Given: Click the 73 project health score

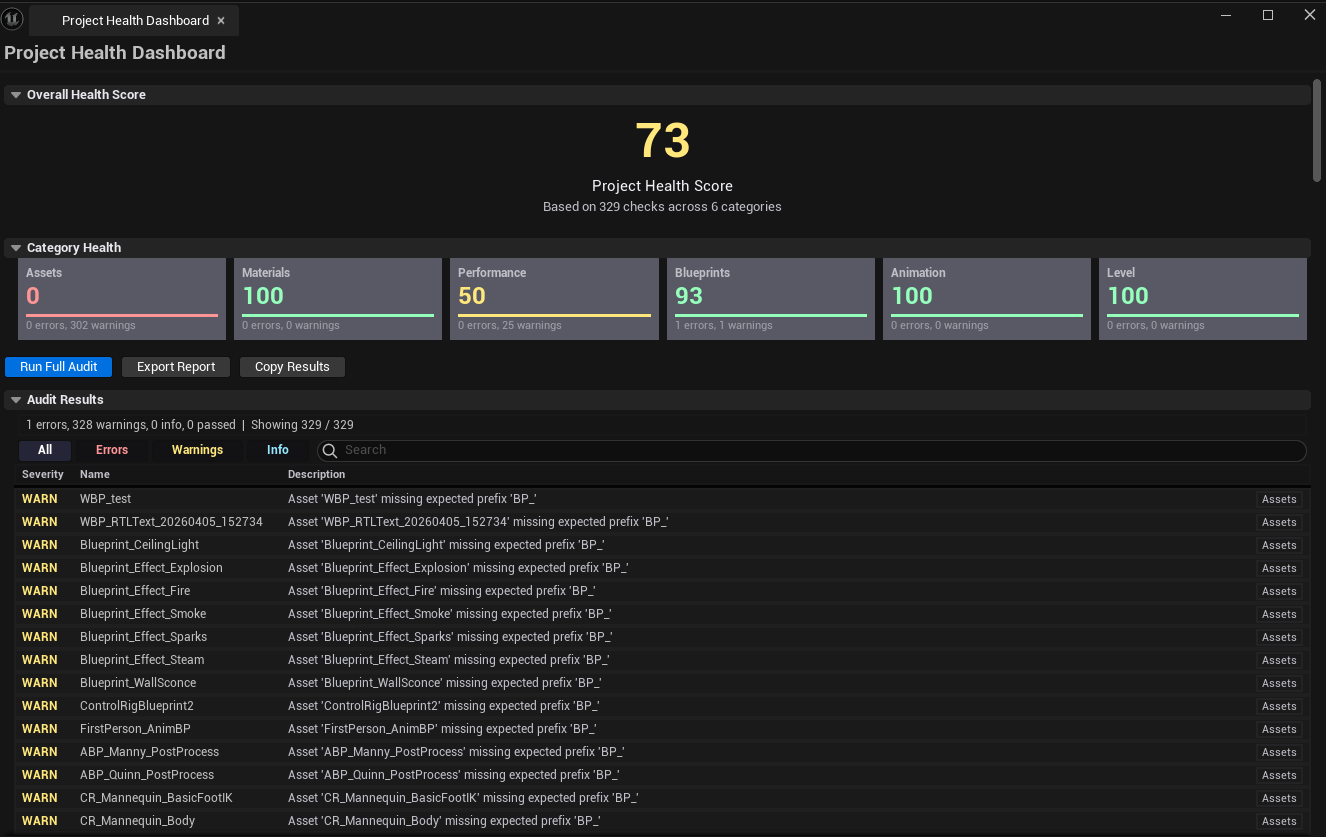Looking at the screenshot, I should 663,140.
